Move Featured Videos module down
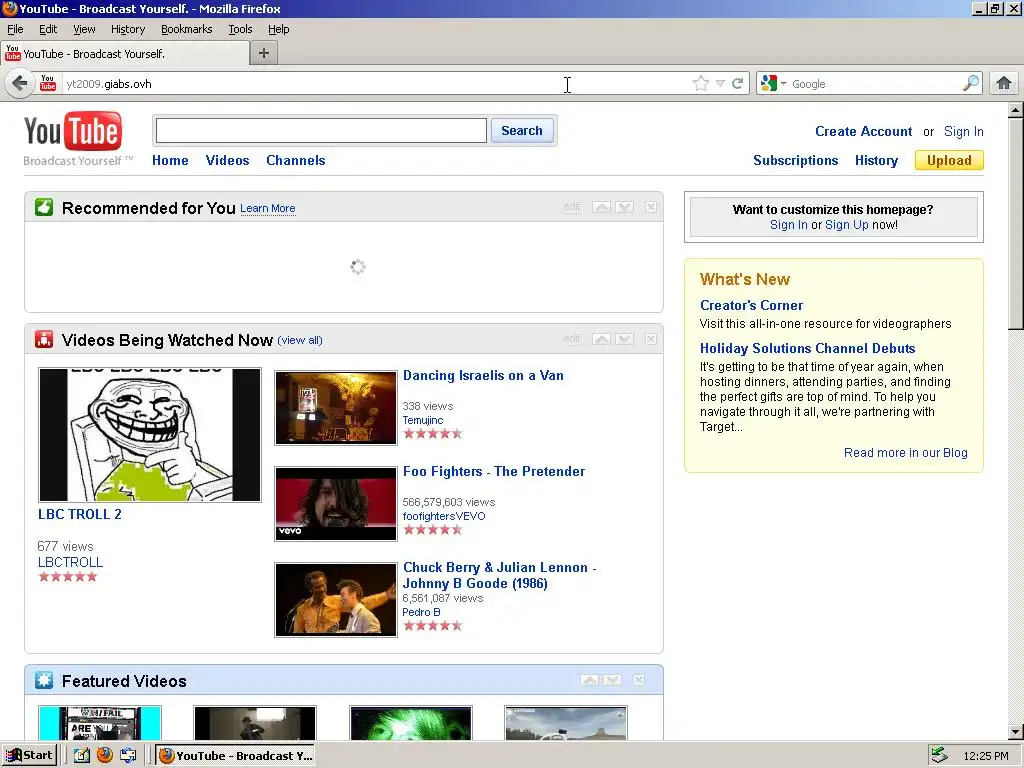 (x=613, y=680)
